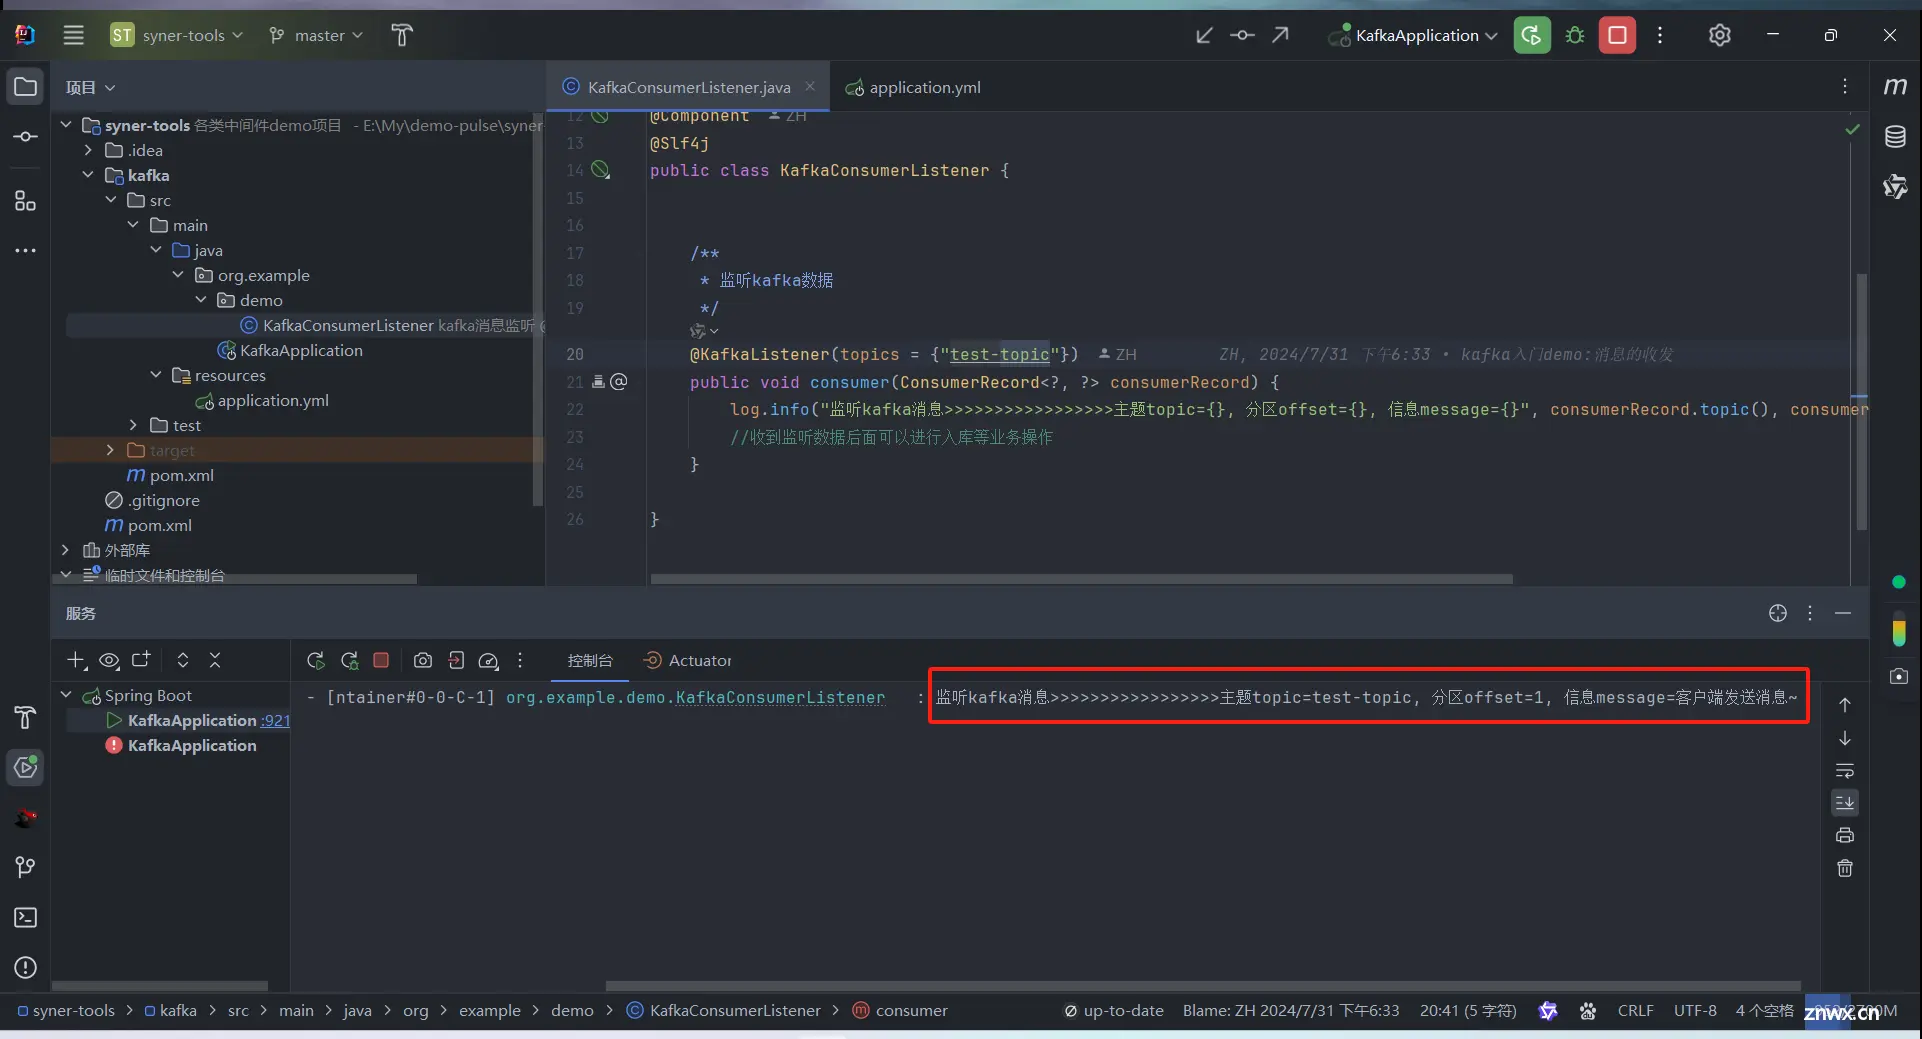Open the KafkaApplication run configuration dropdown

1413,35
